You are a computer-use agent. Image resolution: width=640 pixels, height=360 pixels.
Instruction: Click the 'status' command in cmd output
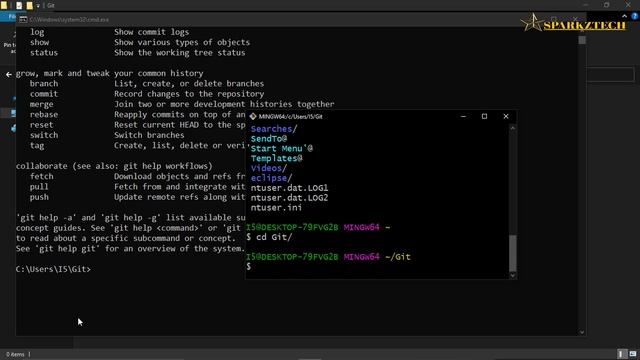(x=44, y=53)
